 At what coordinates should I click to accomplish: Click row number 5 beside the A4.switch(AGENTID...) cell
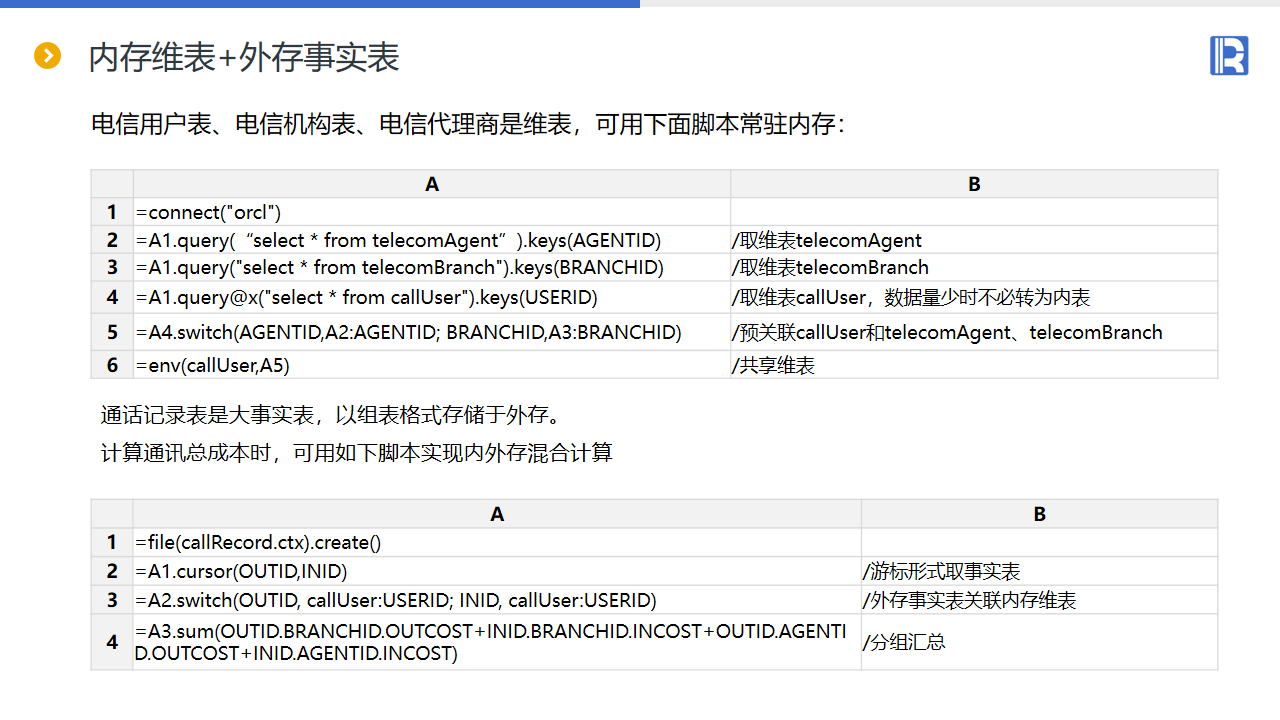tap(112, 332)
